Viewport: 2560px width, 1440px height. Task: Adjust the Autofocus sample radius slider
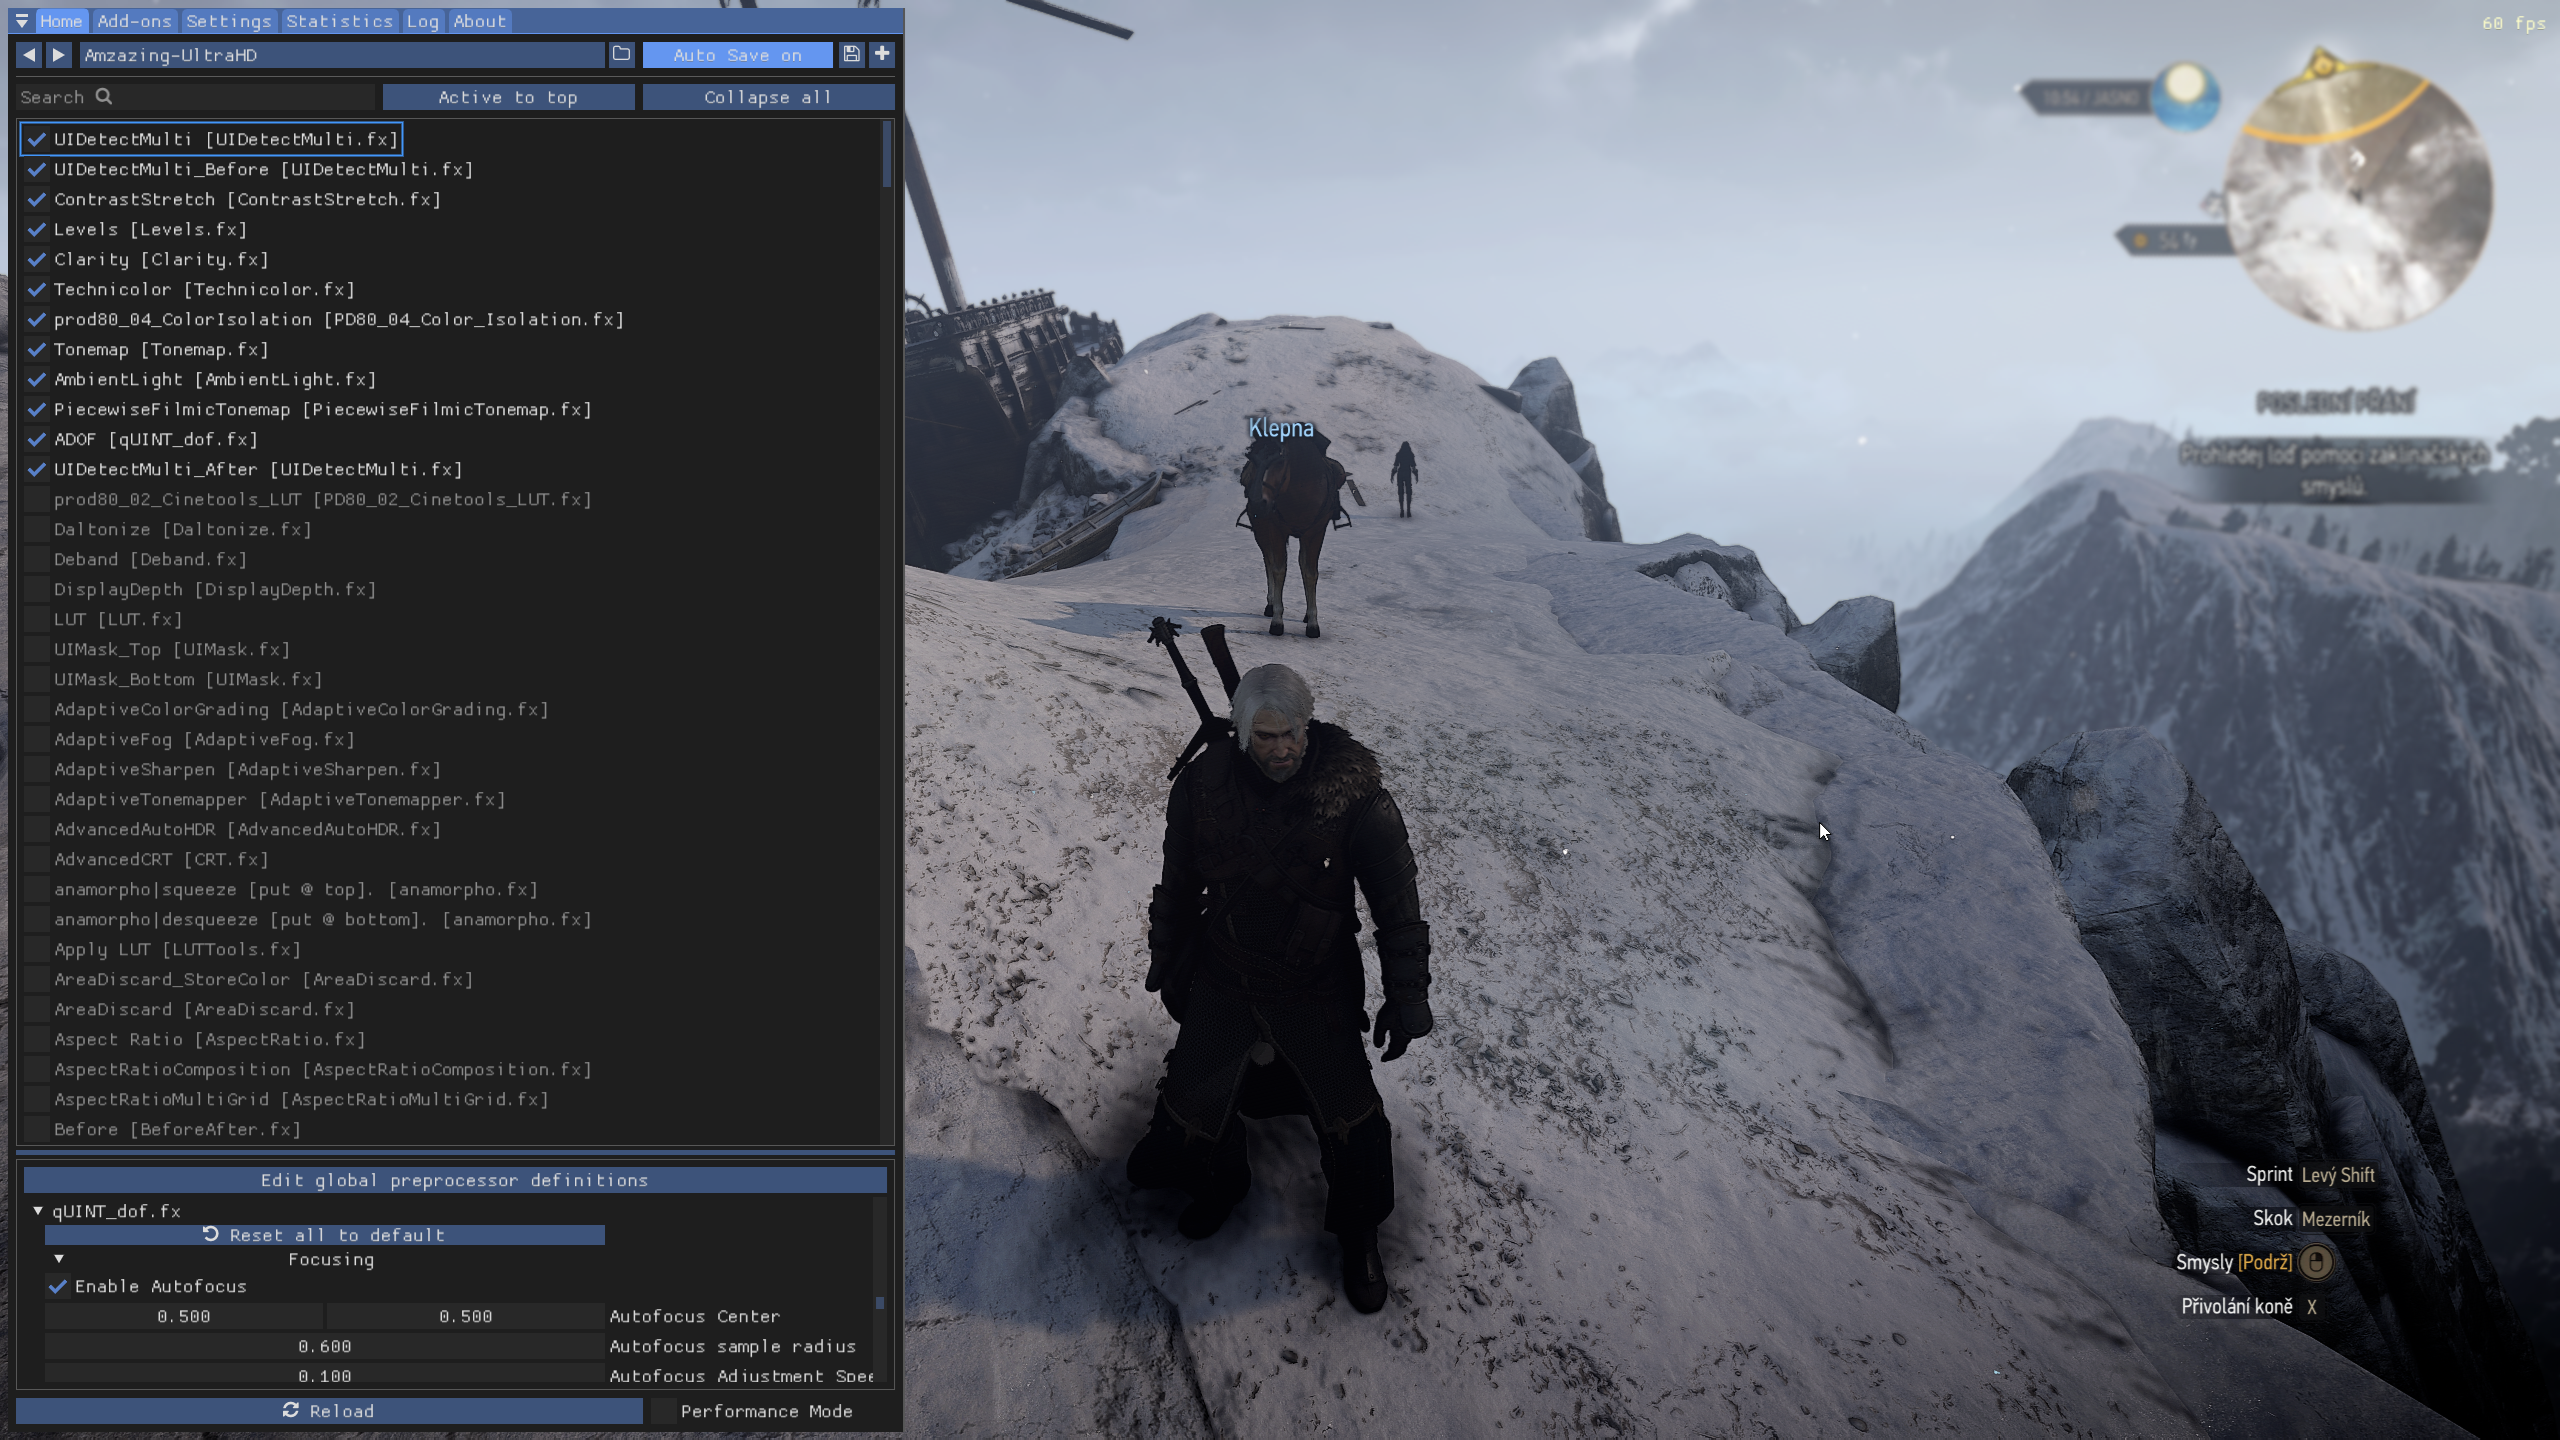point(324,1346)
